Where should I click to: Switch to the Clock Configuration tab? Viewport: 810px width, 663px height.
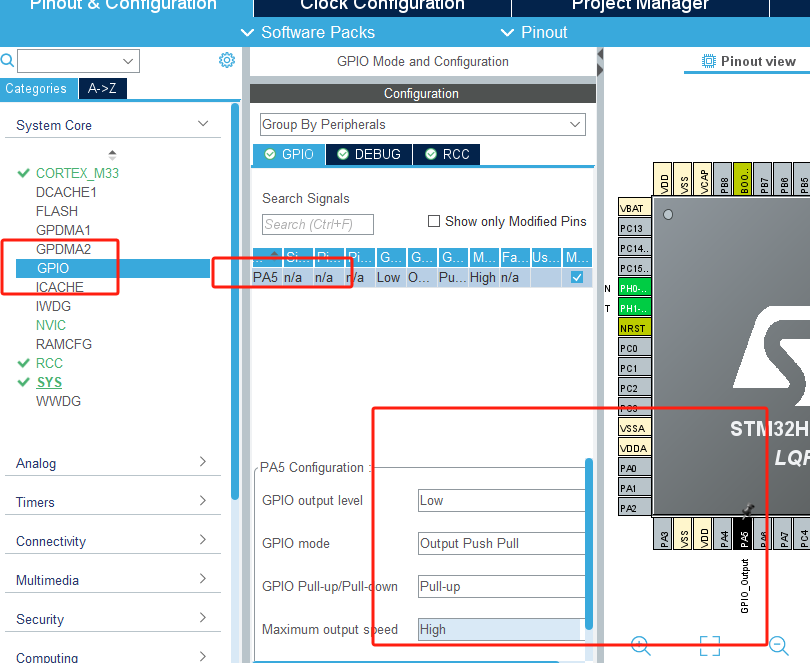380,6
